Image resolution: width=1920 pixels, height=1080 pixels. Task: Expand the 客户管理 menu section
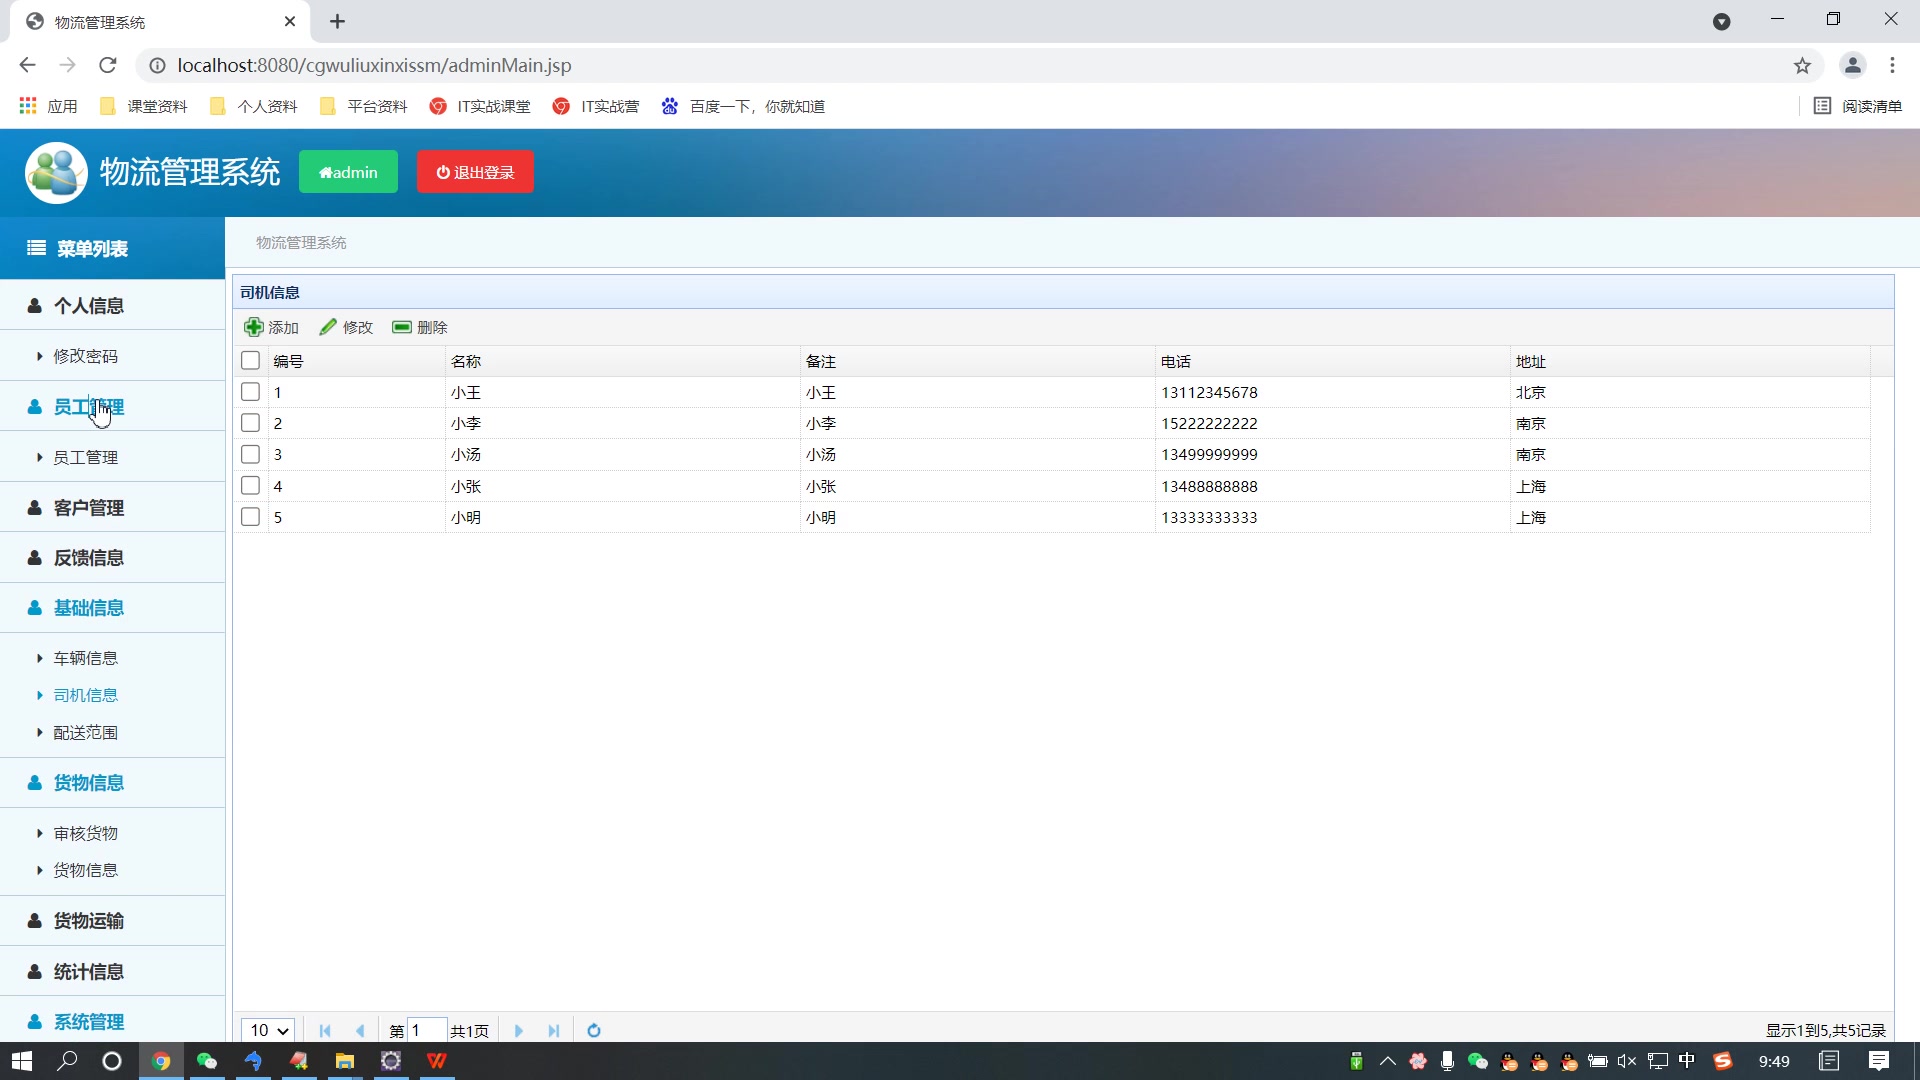(112, 507)
